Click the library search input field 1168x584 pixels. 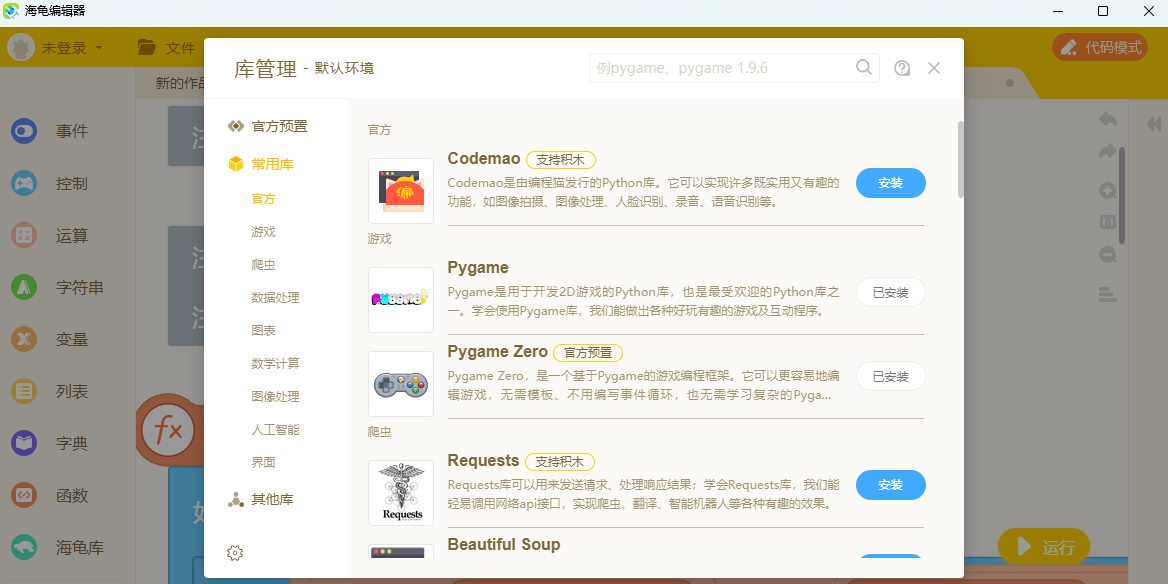[723, 68]
